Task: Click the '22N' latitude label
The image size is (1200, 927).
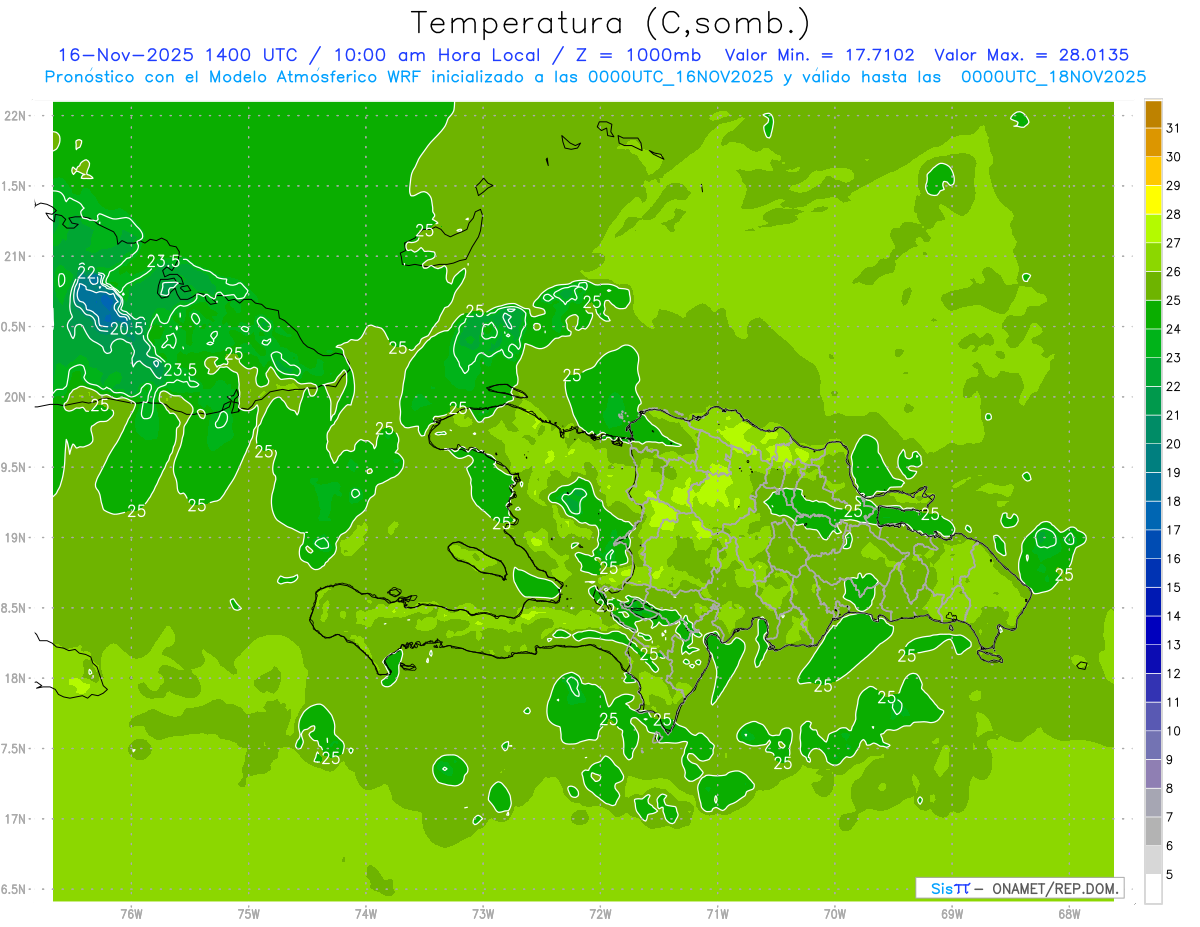Action: [16, 116]
